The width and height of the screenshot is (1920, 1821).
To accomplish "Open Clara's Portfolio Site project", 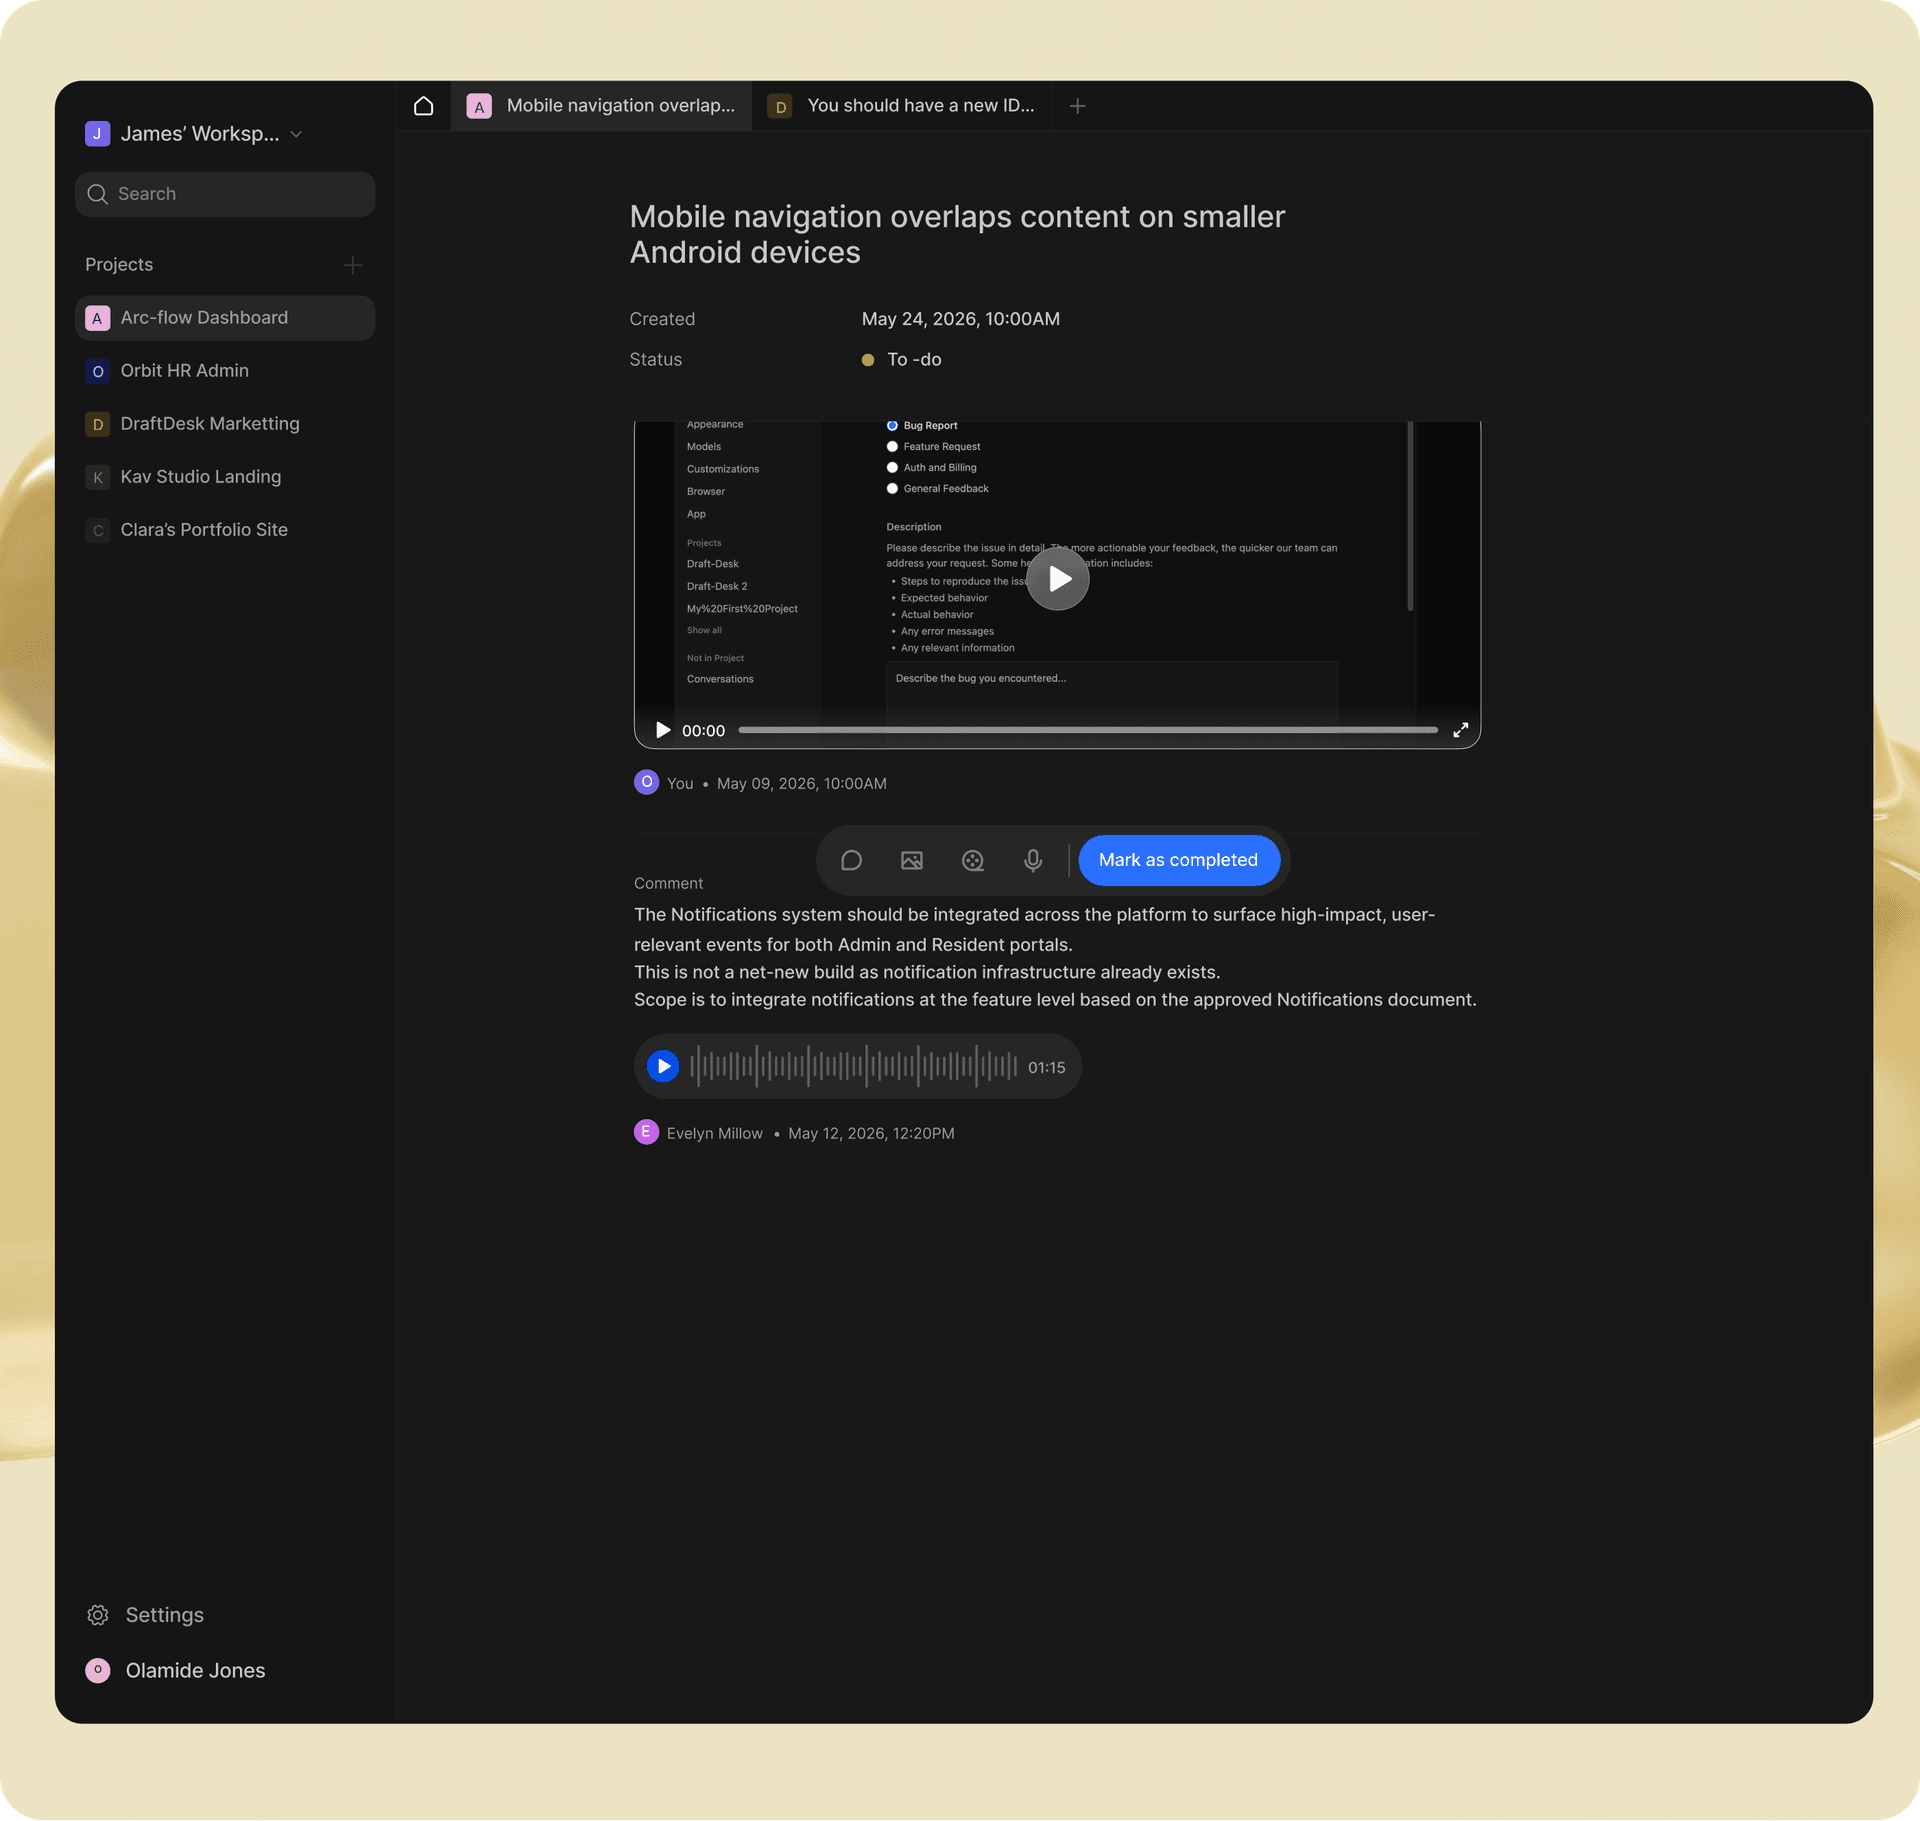I will [x=225, y=530].
